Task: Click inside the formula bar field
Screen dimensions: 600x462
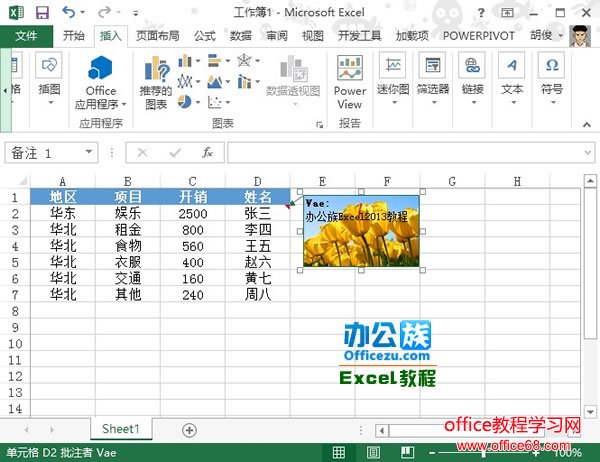Action: [404, 153]
